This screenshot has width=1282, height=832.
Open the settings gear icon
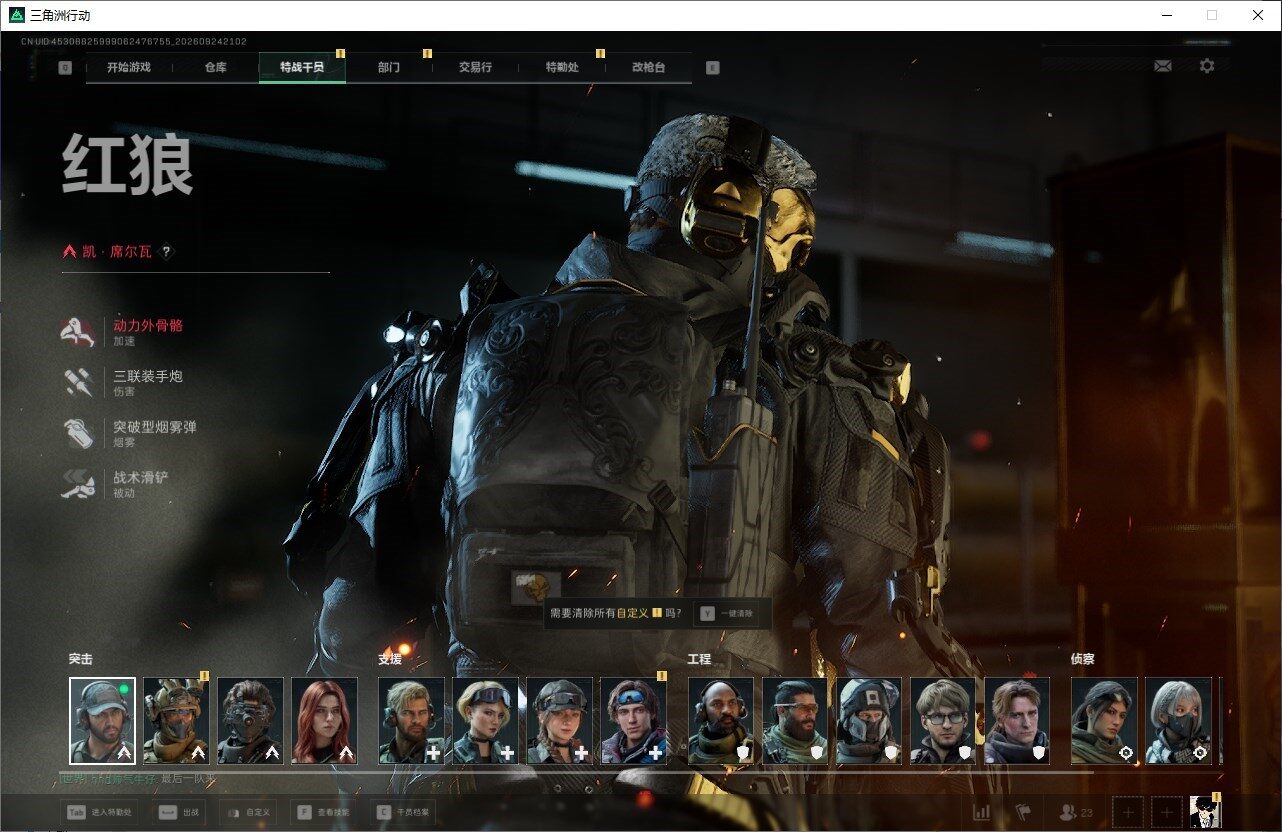[x=1207, y=66]
